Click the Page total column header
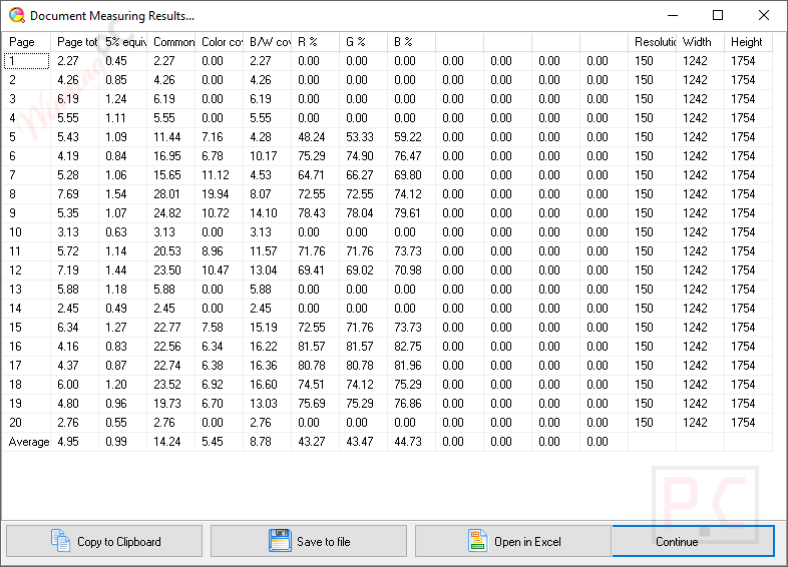 pyautogui.click(x=75, y=42)
